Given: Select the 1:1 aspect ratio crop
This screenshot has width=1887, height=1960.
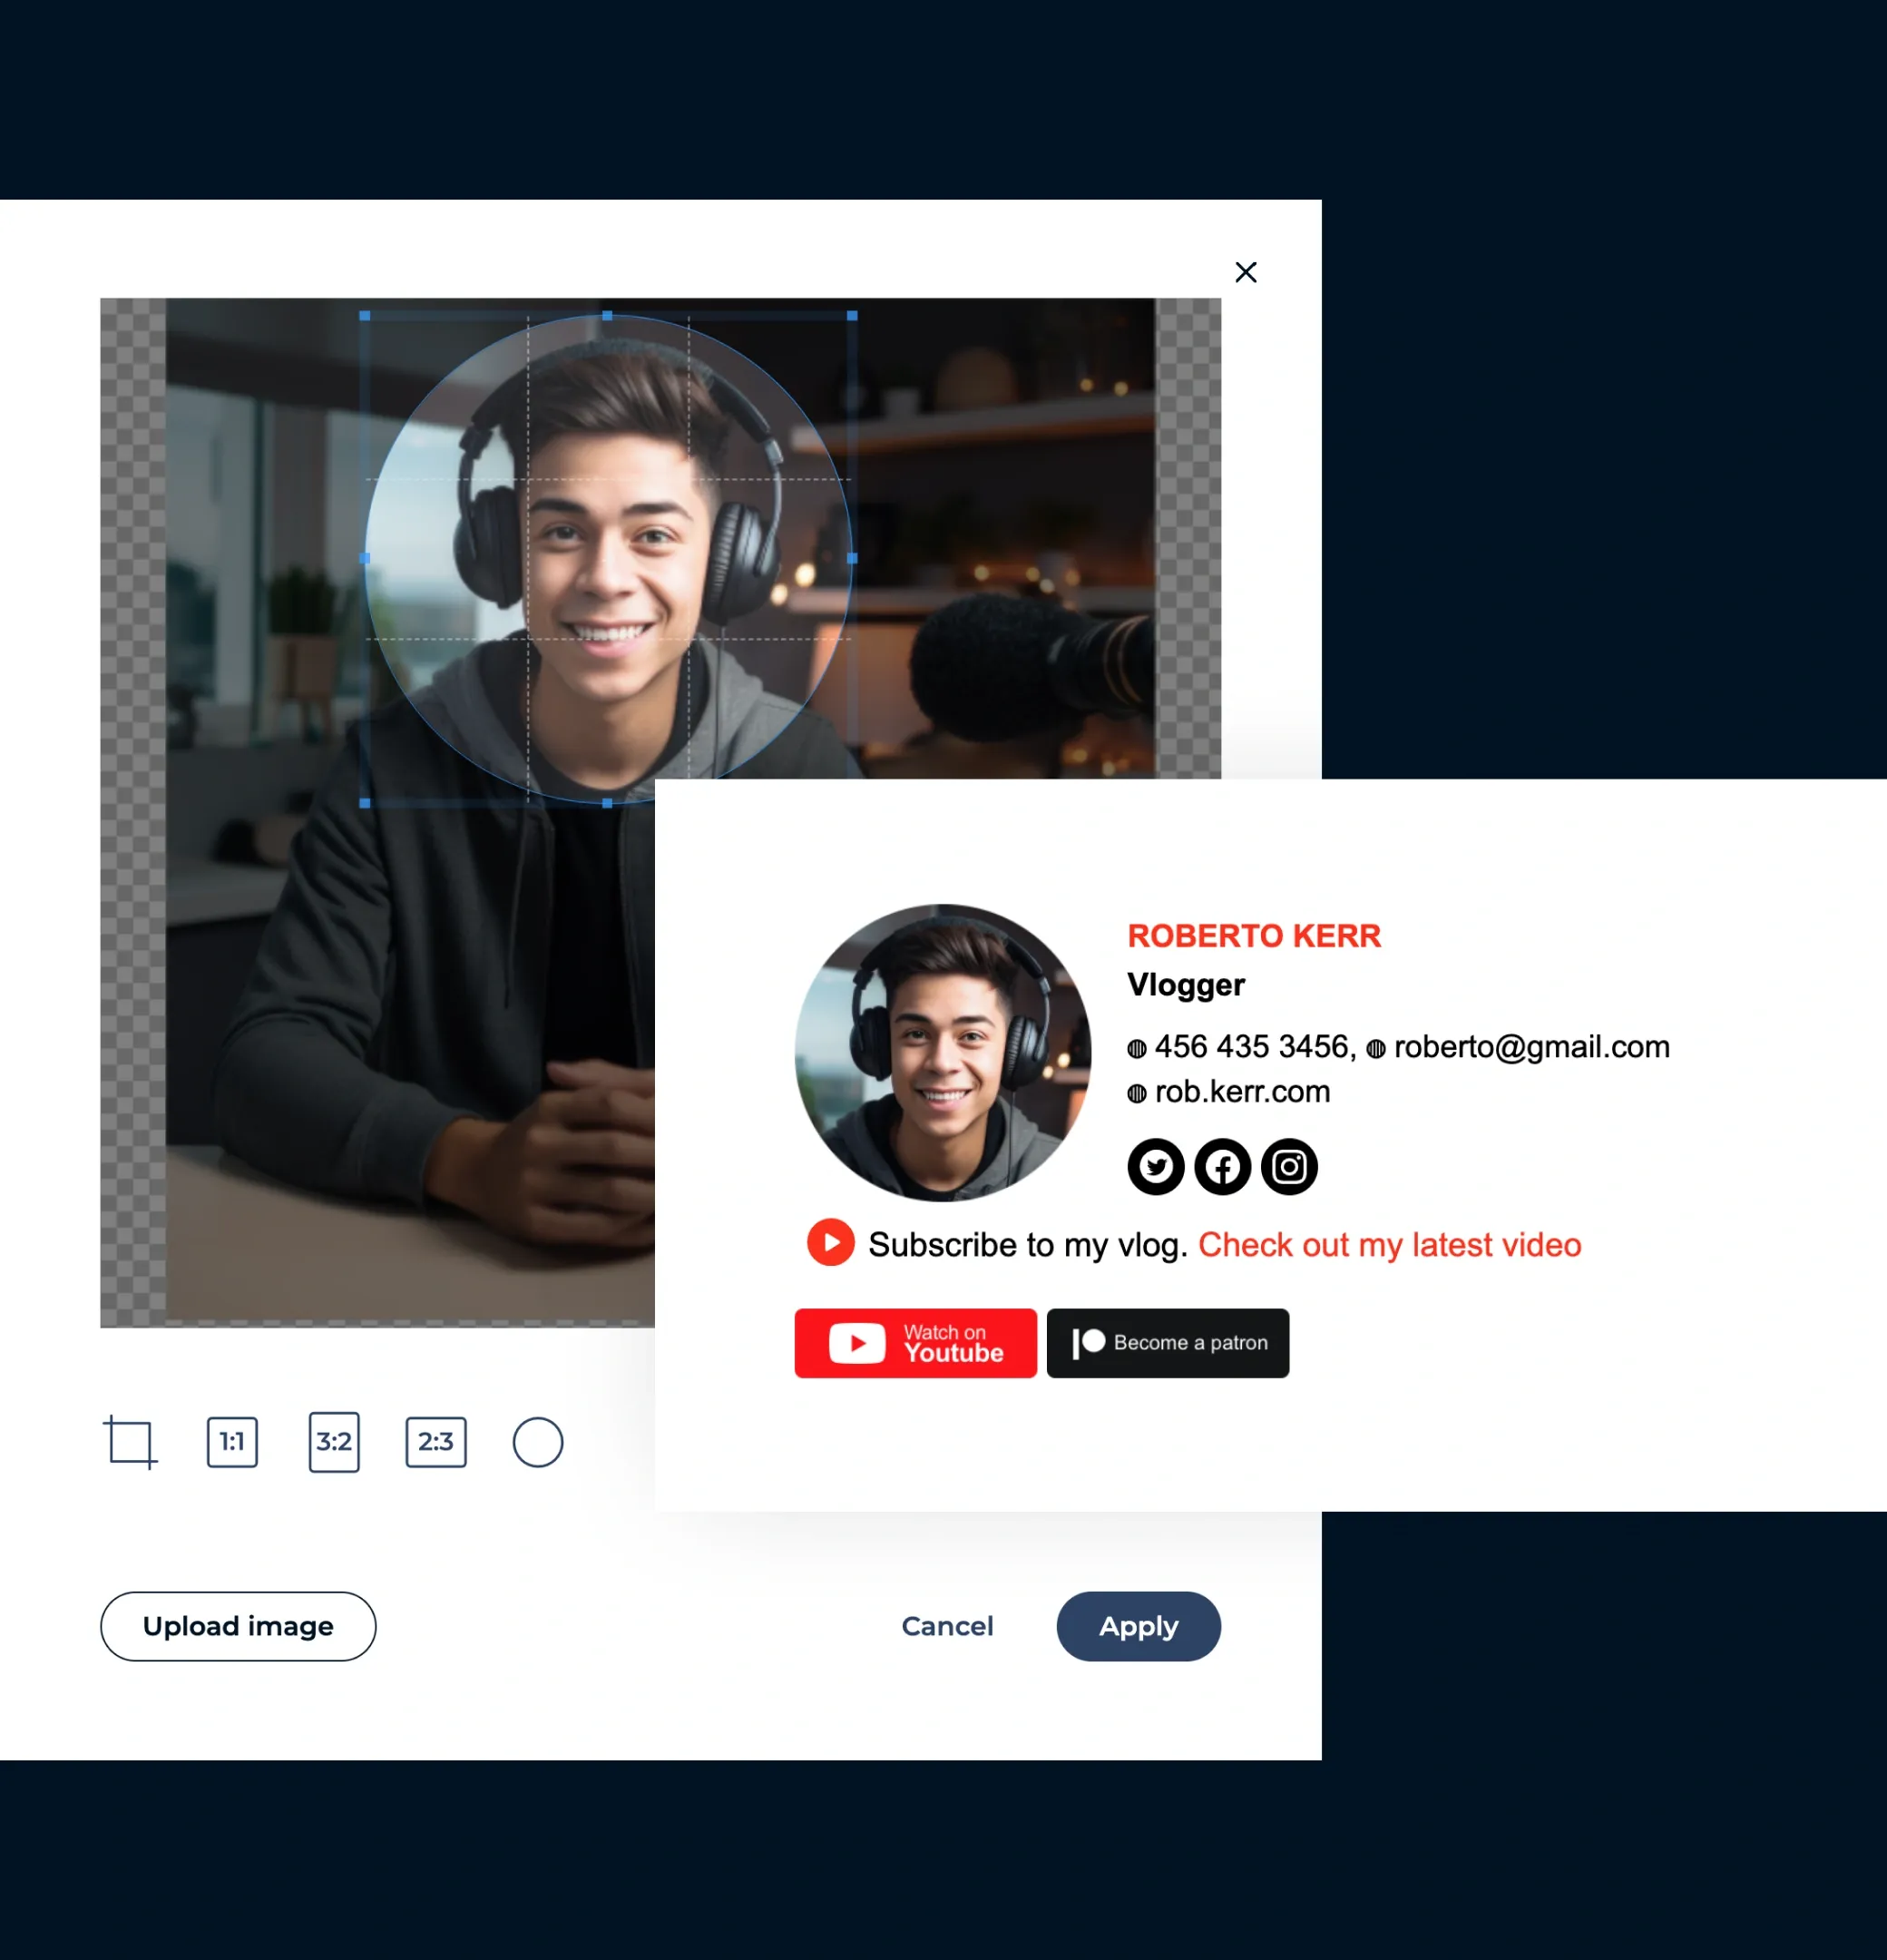Looking at the screenshot, I should [230, 1442].
